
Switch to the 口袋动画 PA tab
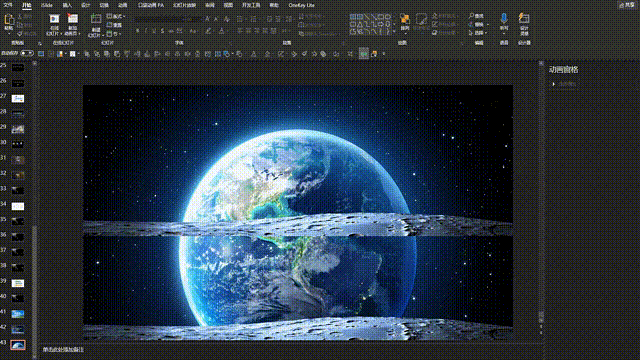point(151,5)
